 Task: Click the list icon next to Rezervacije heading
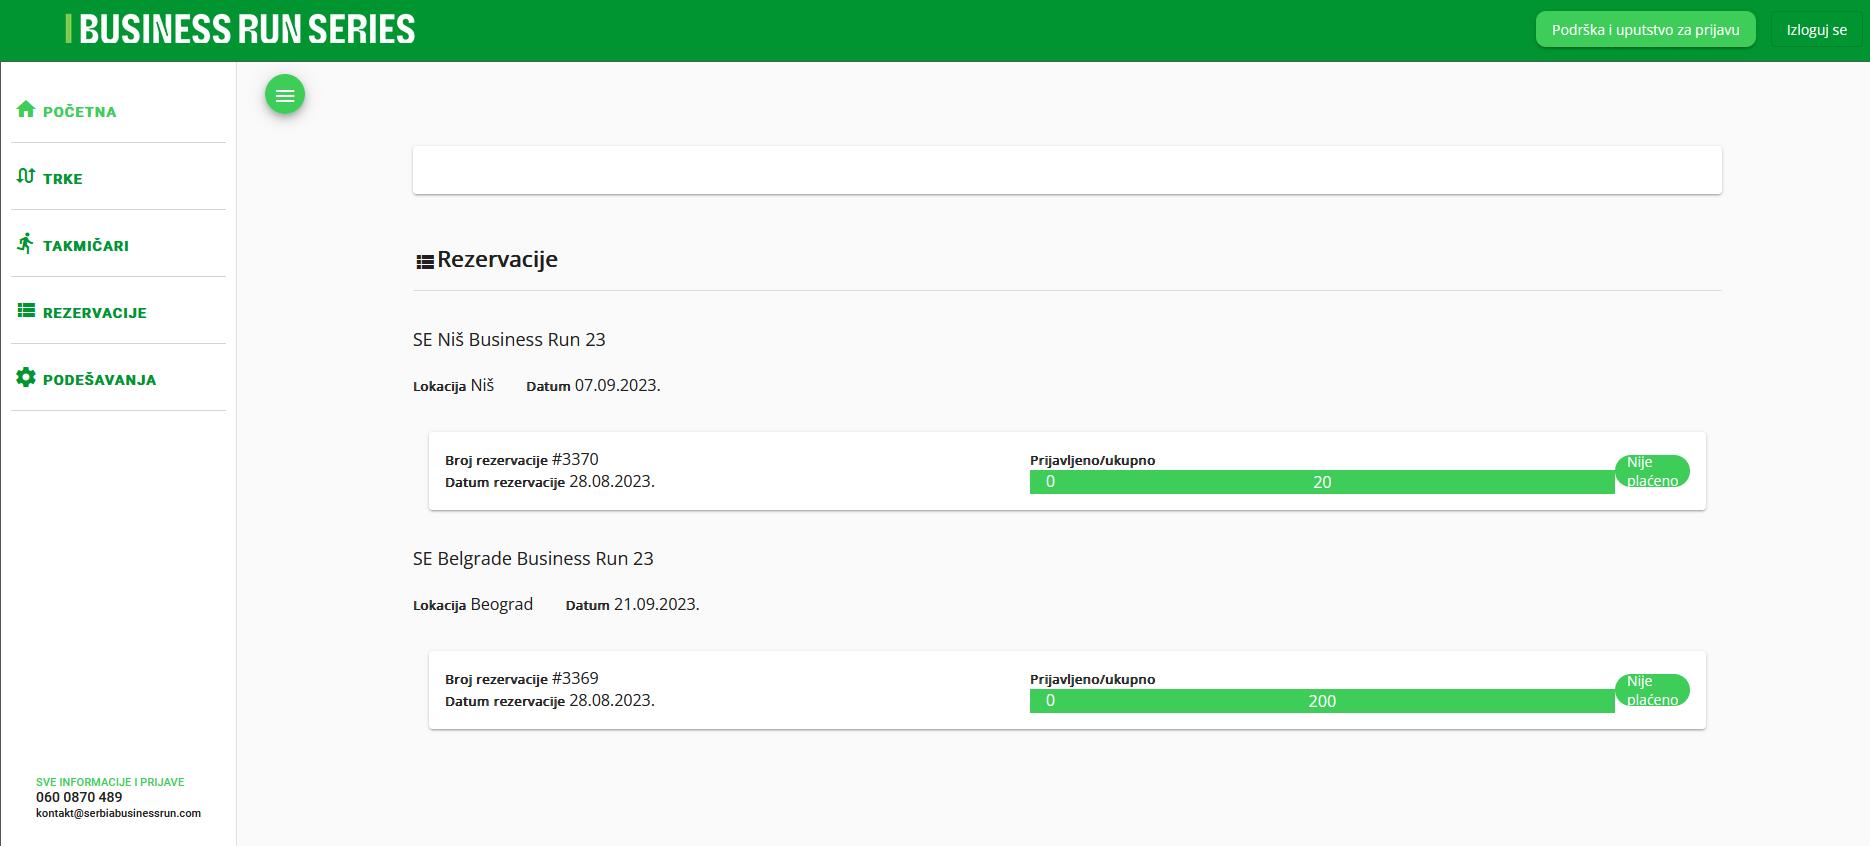(425, 262)
